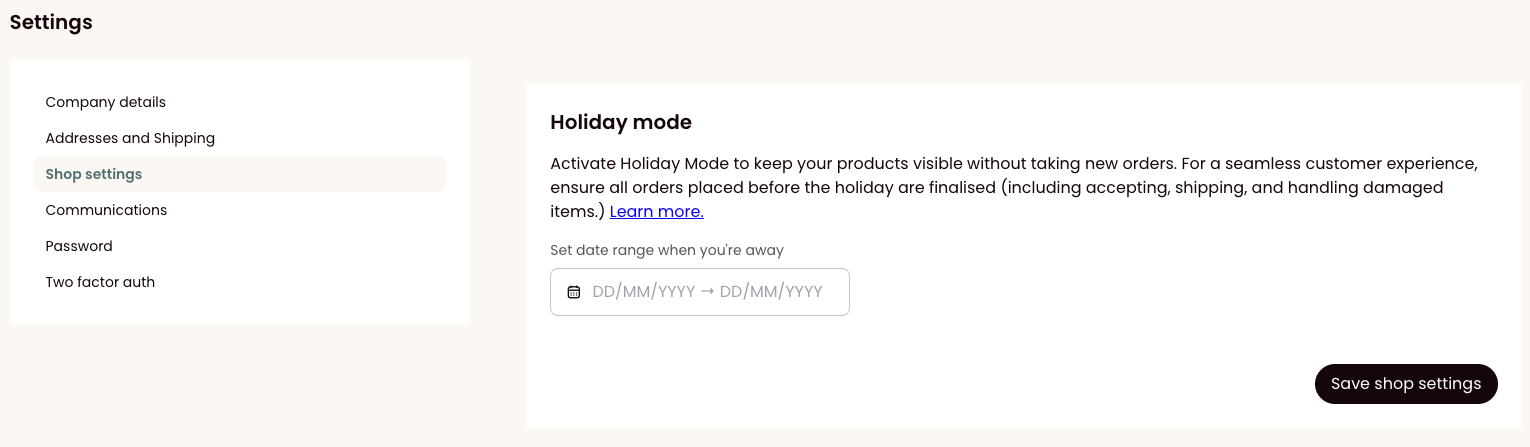The height and width of the screenshot is (447, 1530).
Task: Click the arrow between the two dates
Action: pos(707,292)
